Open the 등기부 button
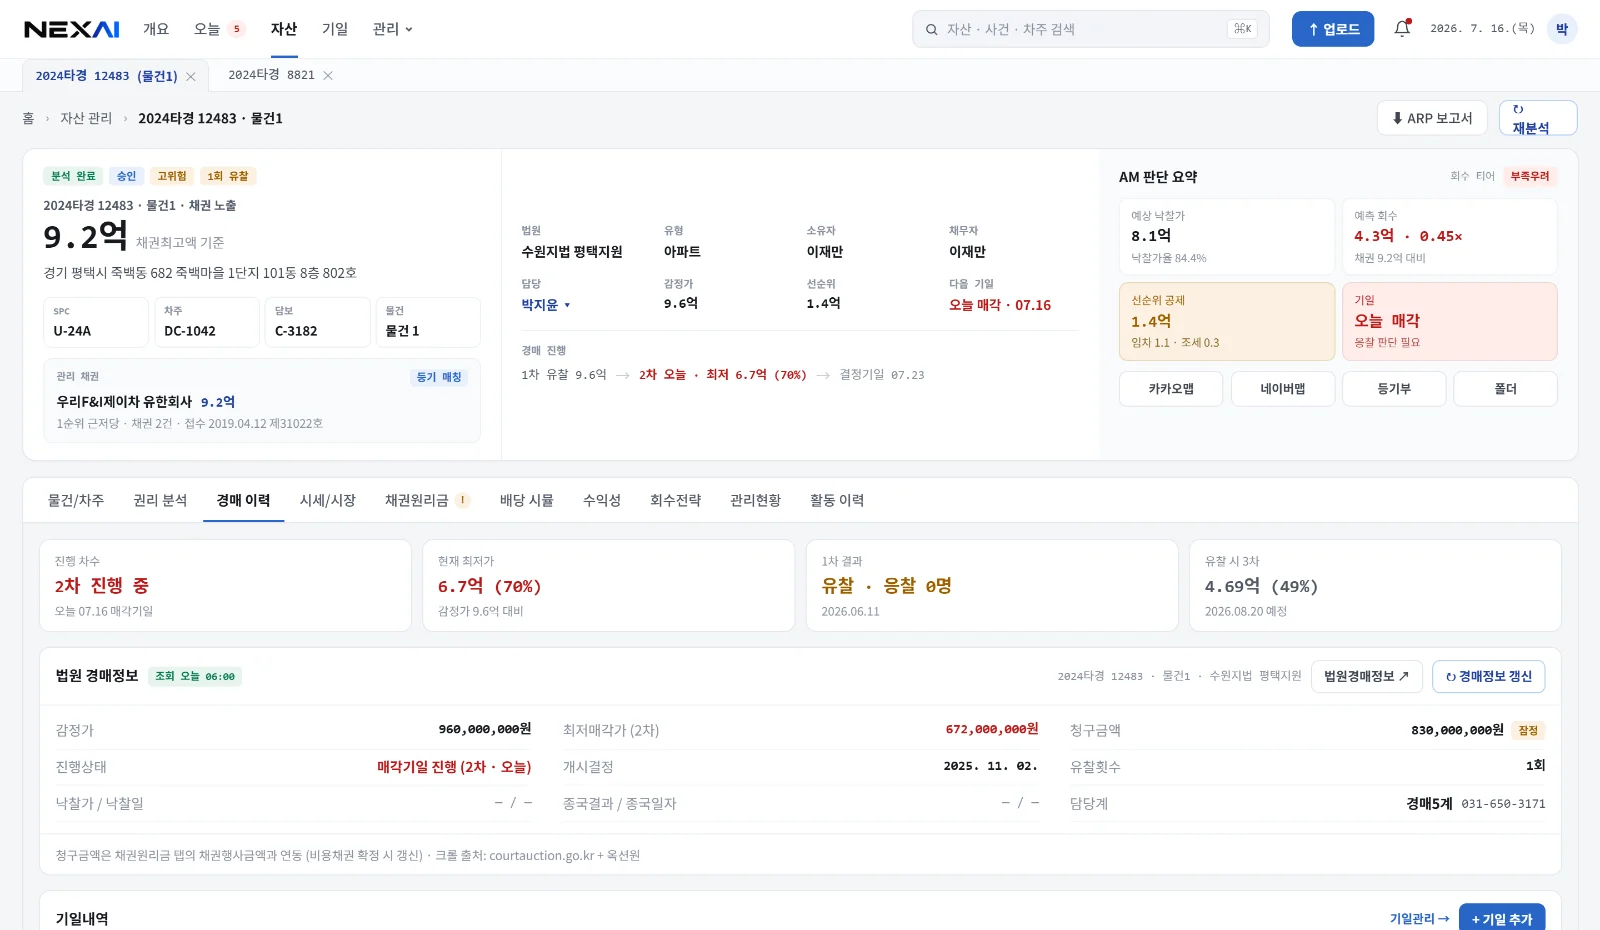Image resolution: width=1600 pixels, height=930 pixels. coord(1394,389)
